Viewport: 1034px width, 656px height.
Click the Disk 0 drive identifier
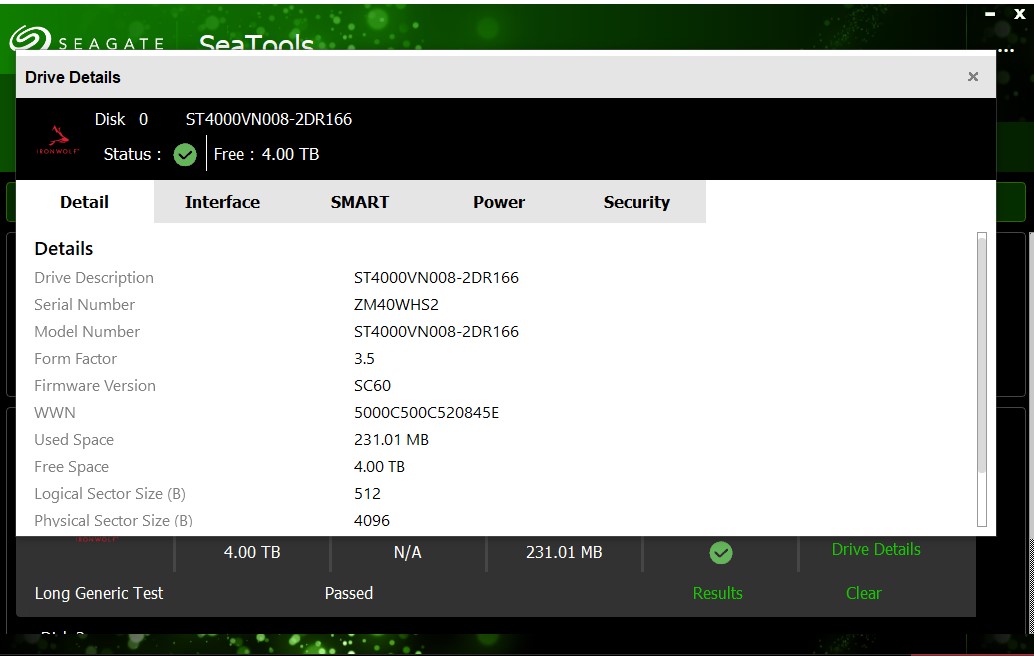pyautogui.click(x=120, y=119)
